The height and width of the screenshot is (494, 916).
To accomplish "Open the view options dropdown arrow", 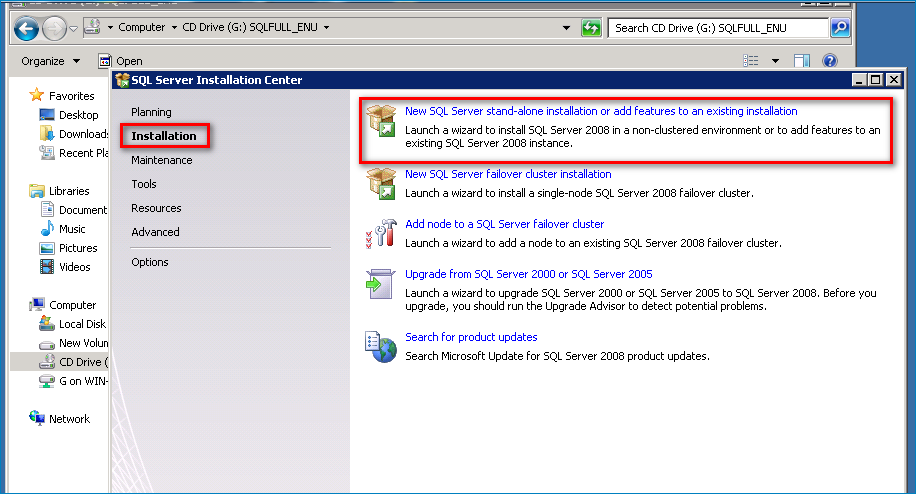I will 775,61.
